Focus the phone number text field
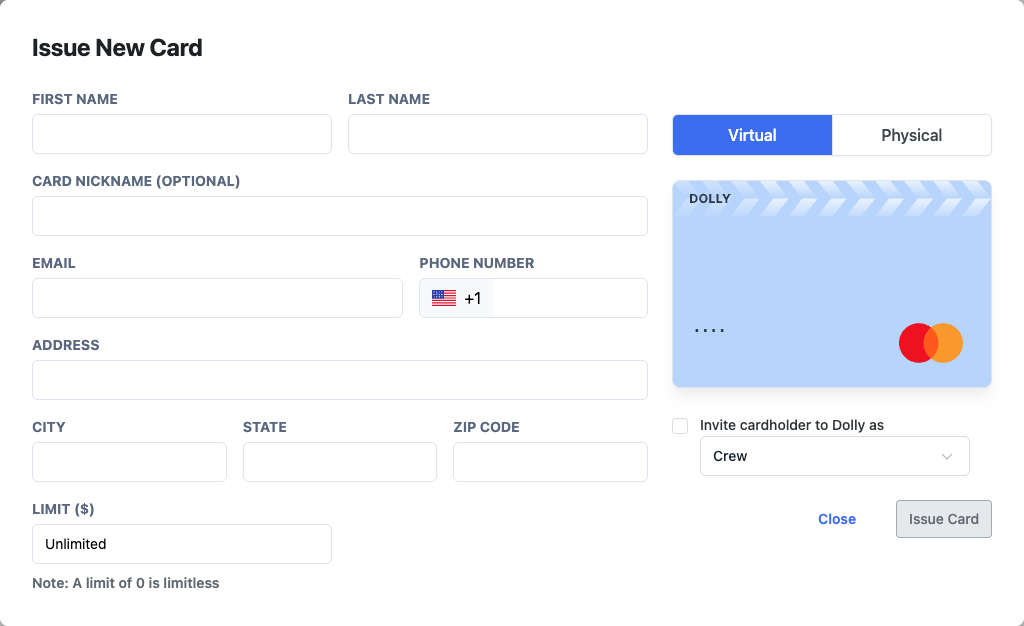1024x626 pixels. pyautogui.click(x=569, y=298)
